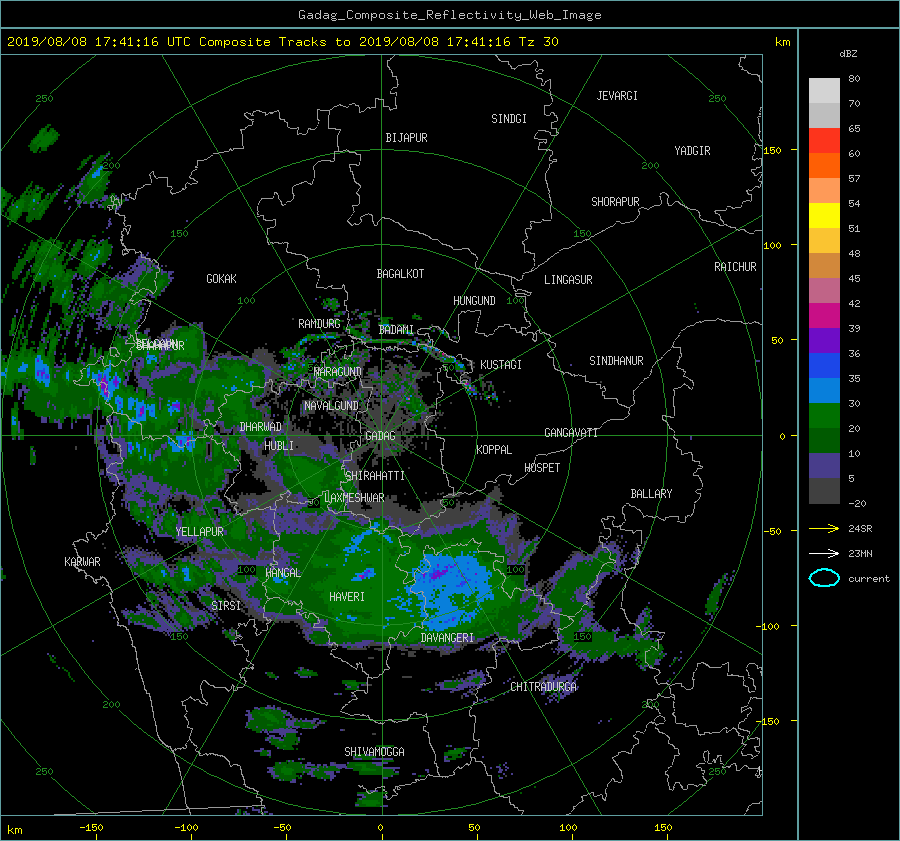Click the cyan 'current' ellipse legend icon
Image resolution: width=900 pixels, height=841 pixels.
tap(824, 578)
